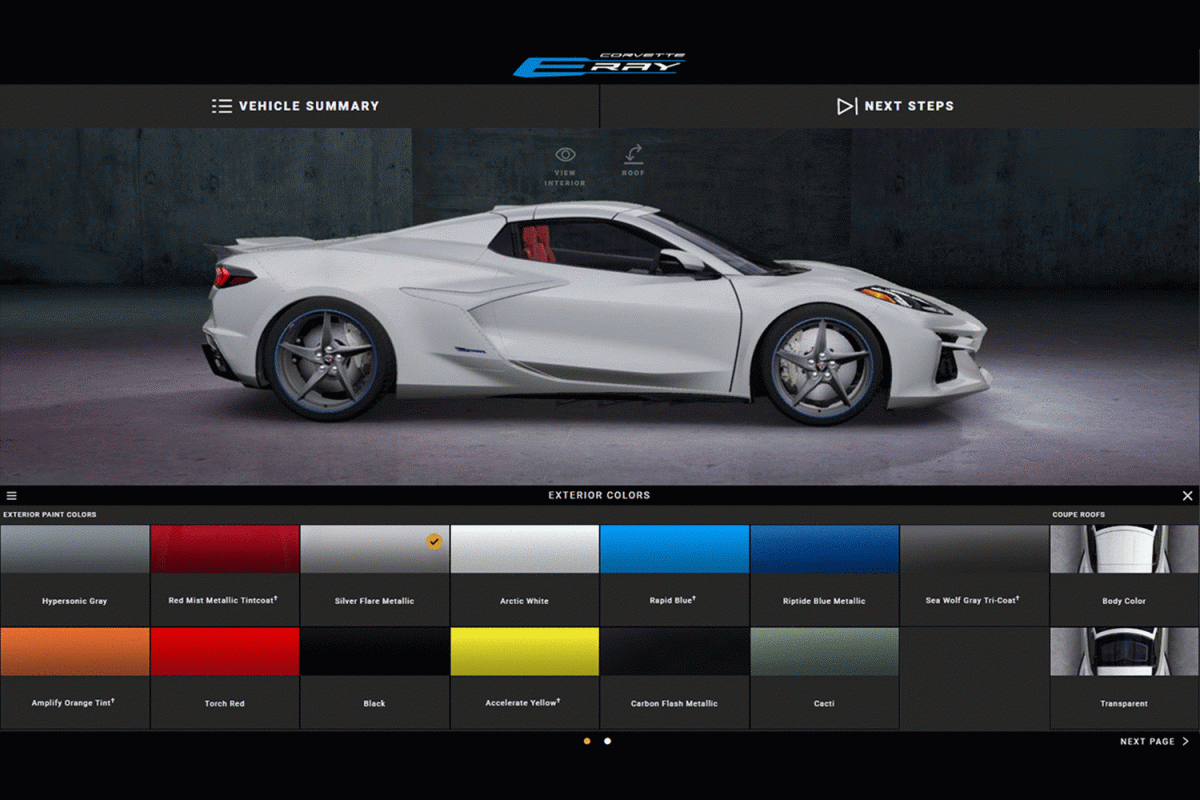Screen dimensions: 1200x800
Task: Switch paint selection to Arctic White
Action: pos(524,575)
